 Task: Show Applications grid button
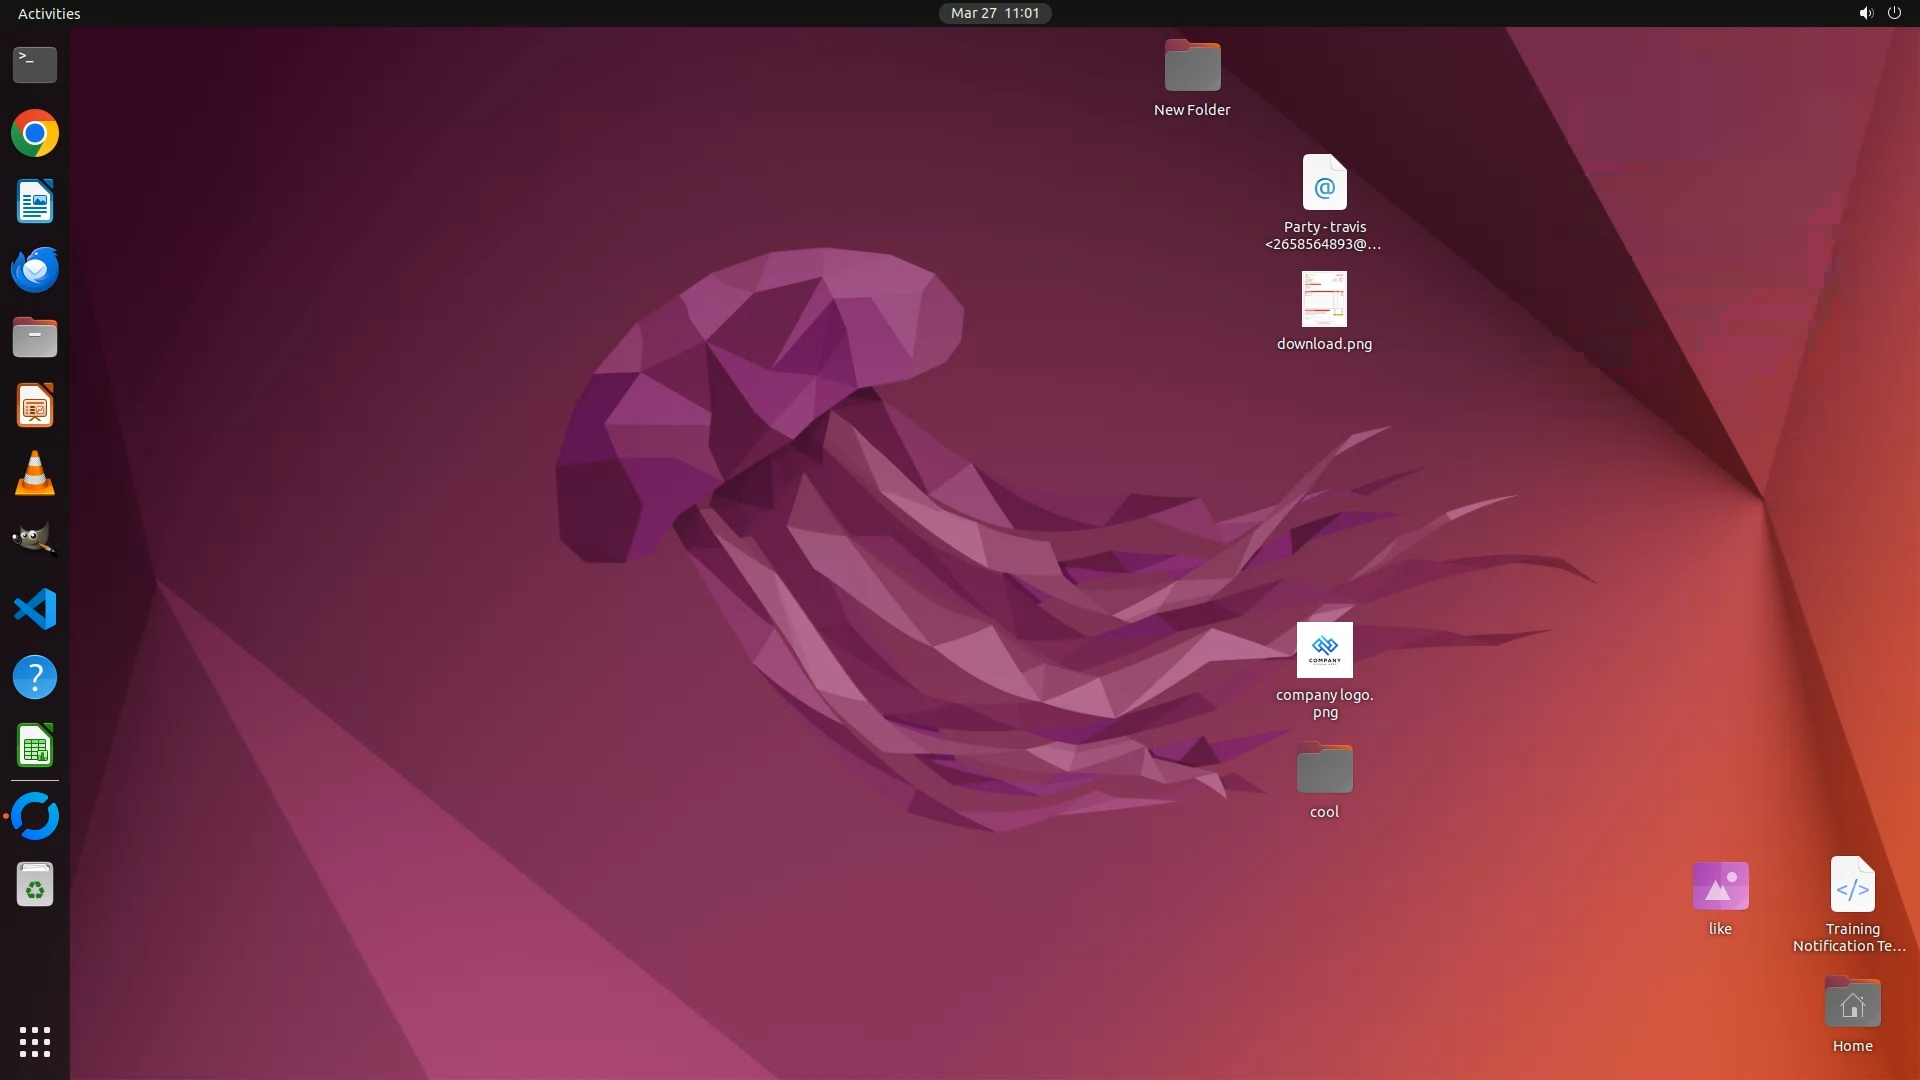coord(35,1042)
